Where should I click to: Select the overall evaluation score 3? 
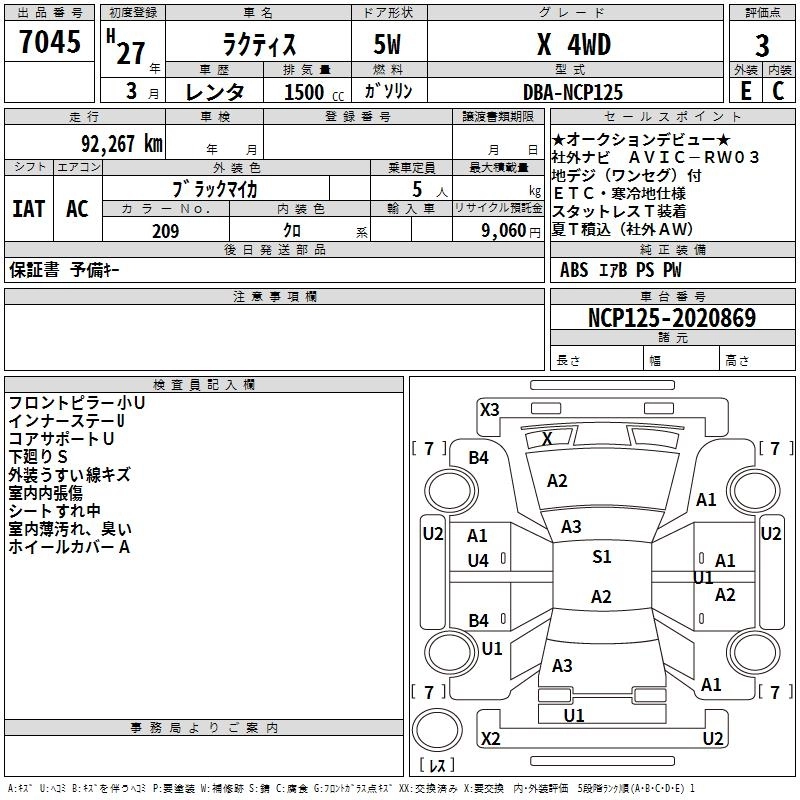762,45
